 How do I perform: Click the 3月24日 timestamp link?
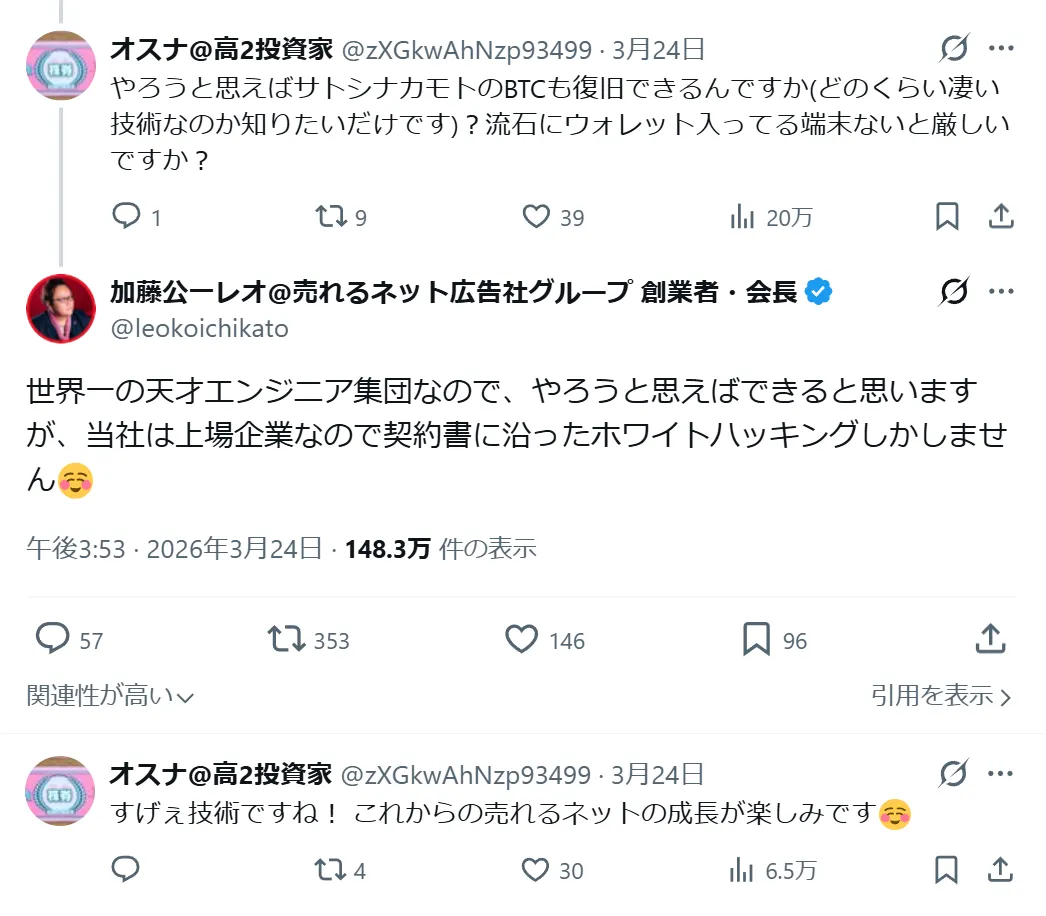[x=659, y=45]
